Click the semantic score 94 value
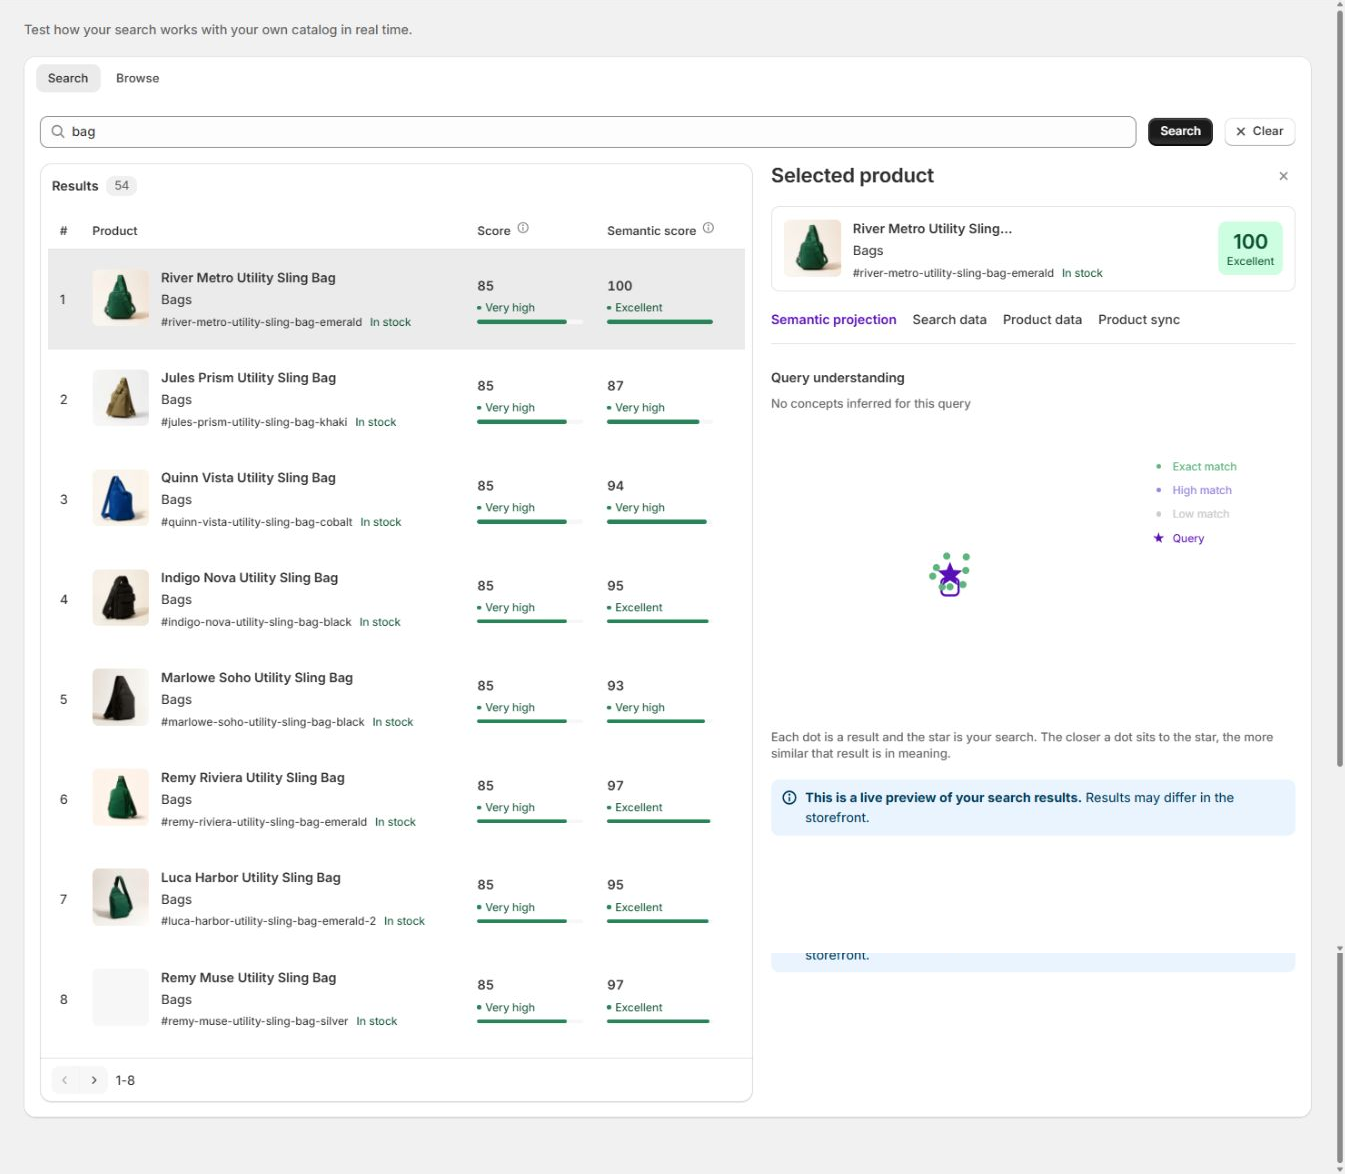 coord(615,486)
